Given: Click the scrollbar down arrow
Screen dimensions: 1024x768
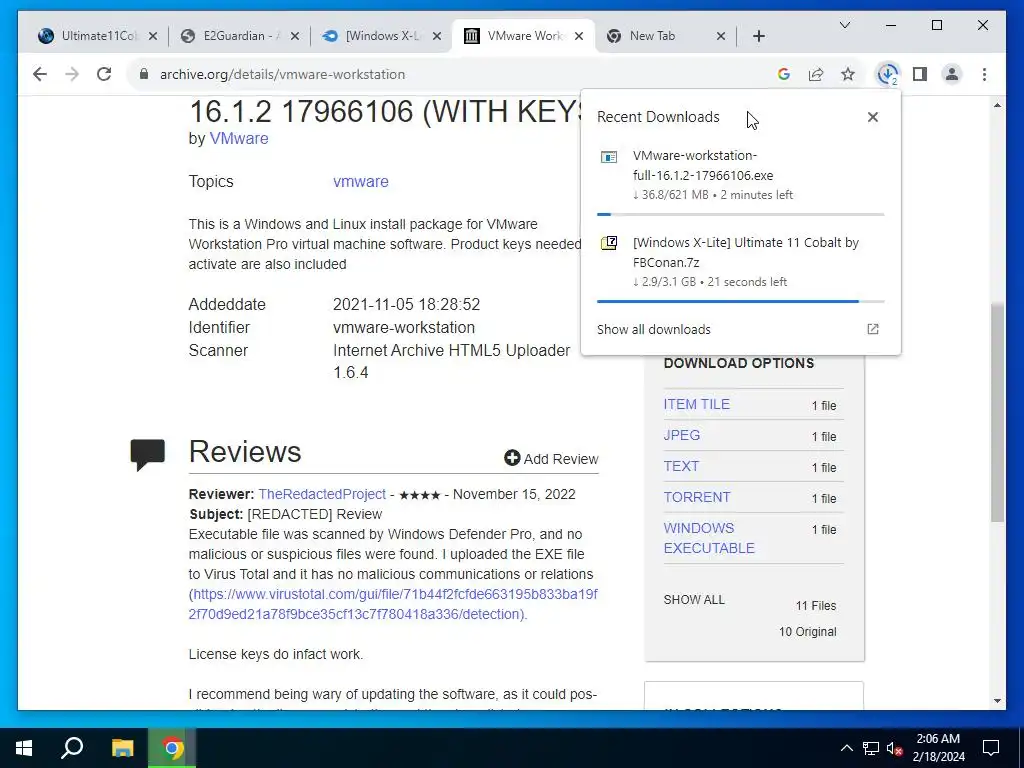Looking at the screenshot, I should [997, 701].
